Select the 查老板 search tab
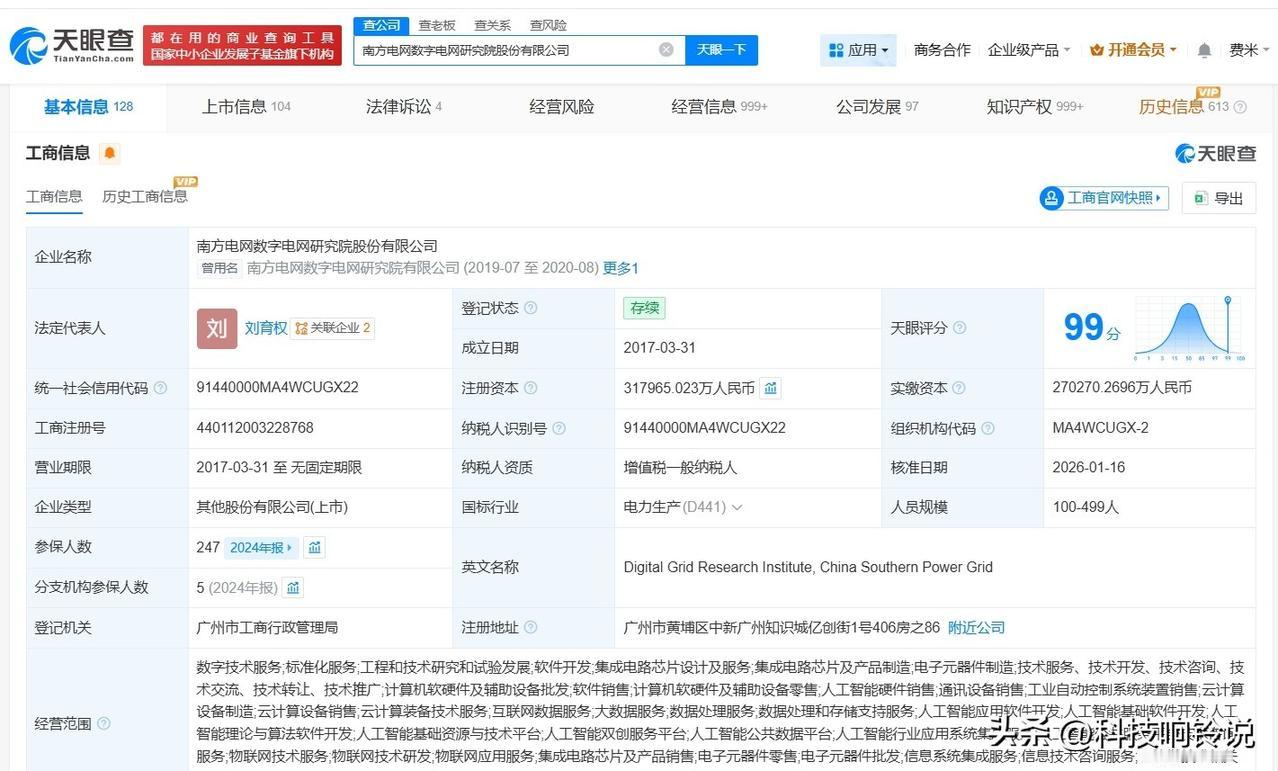Image resolution: width=1278 pixels, height=771 pixels. tap(437, 25)
